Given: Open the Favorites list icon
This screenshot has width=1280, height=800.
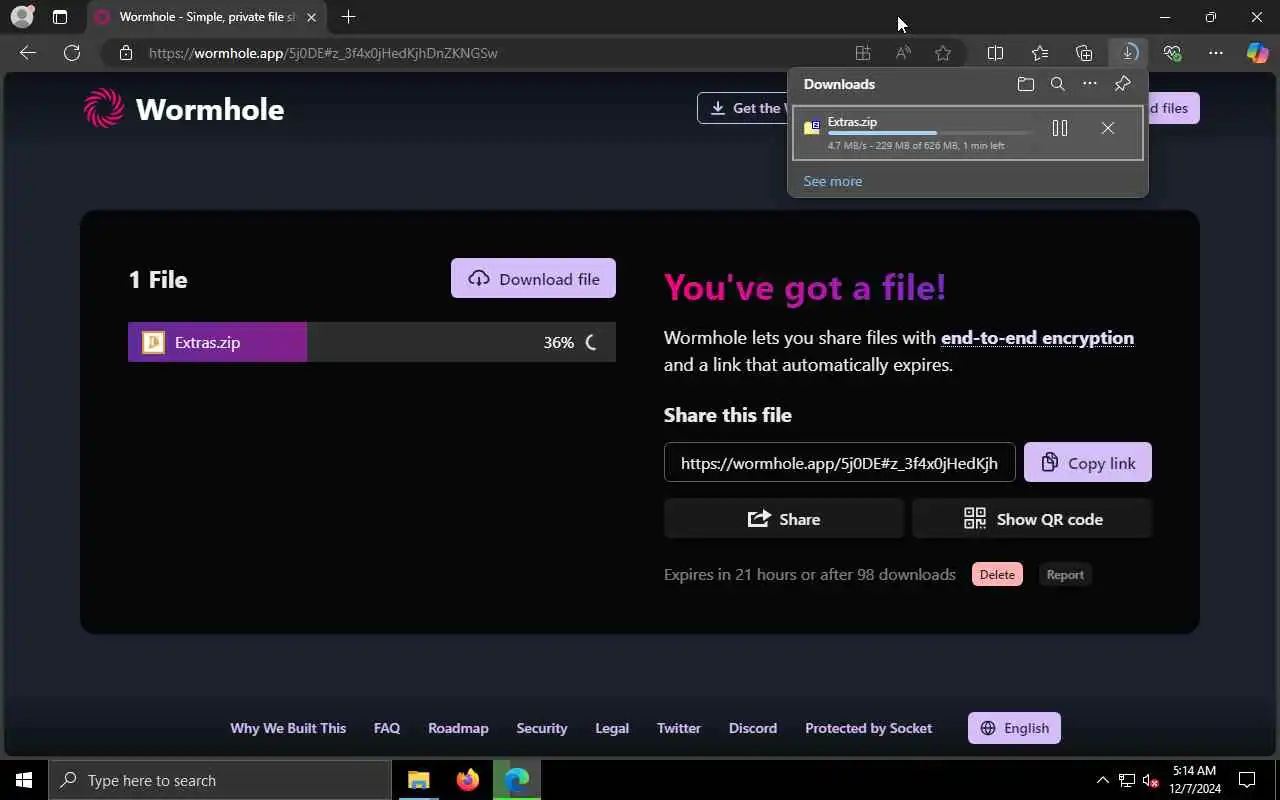Looking at the screenshot, I should click(1040, 53).
